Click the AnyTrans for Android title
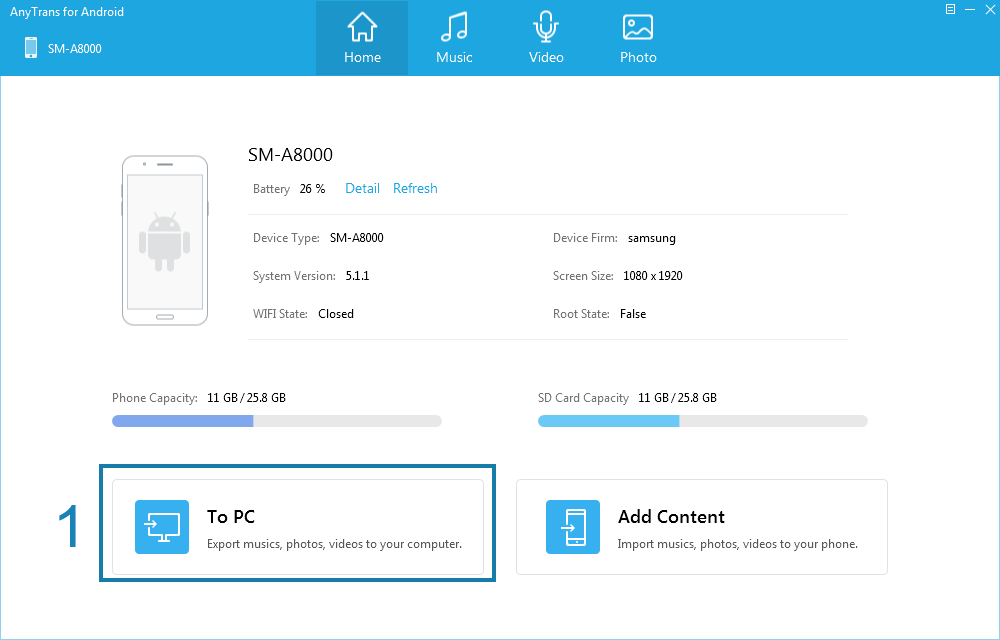Screen dimensions: 1000x640 click(x=67, y=11)
